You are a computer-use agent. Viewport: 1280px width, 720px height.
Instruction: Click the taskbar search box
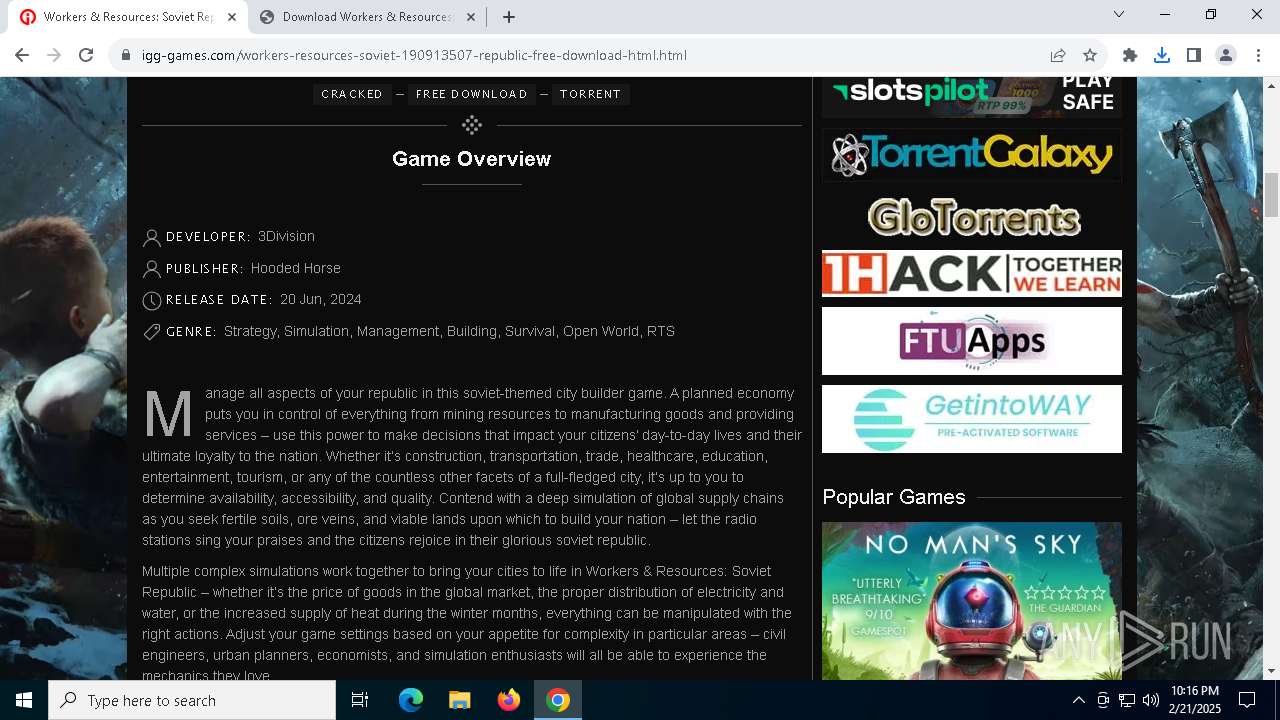pos(192,700)
